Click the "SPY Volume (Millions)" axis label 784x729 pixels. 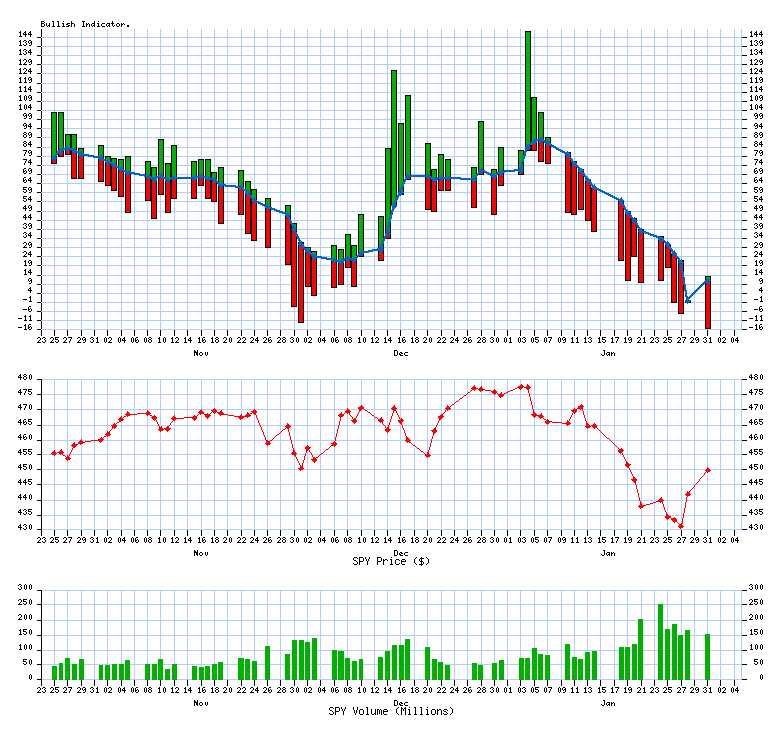click(x=391, y=711)
